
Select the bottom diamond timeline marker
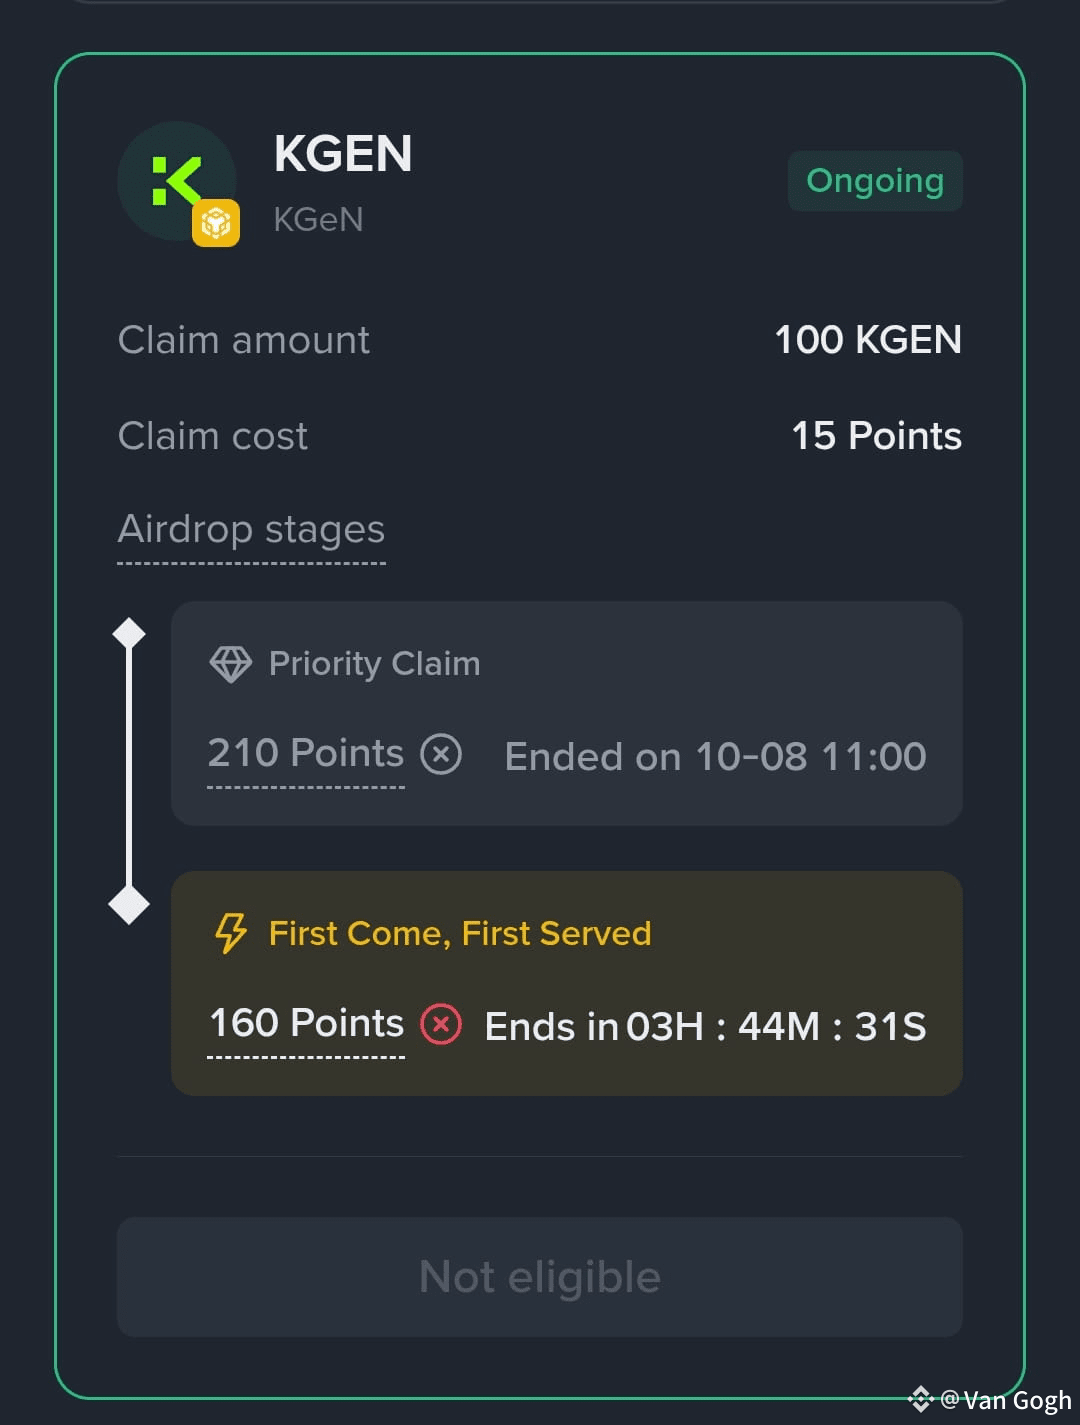click(x=129, y=904)
